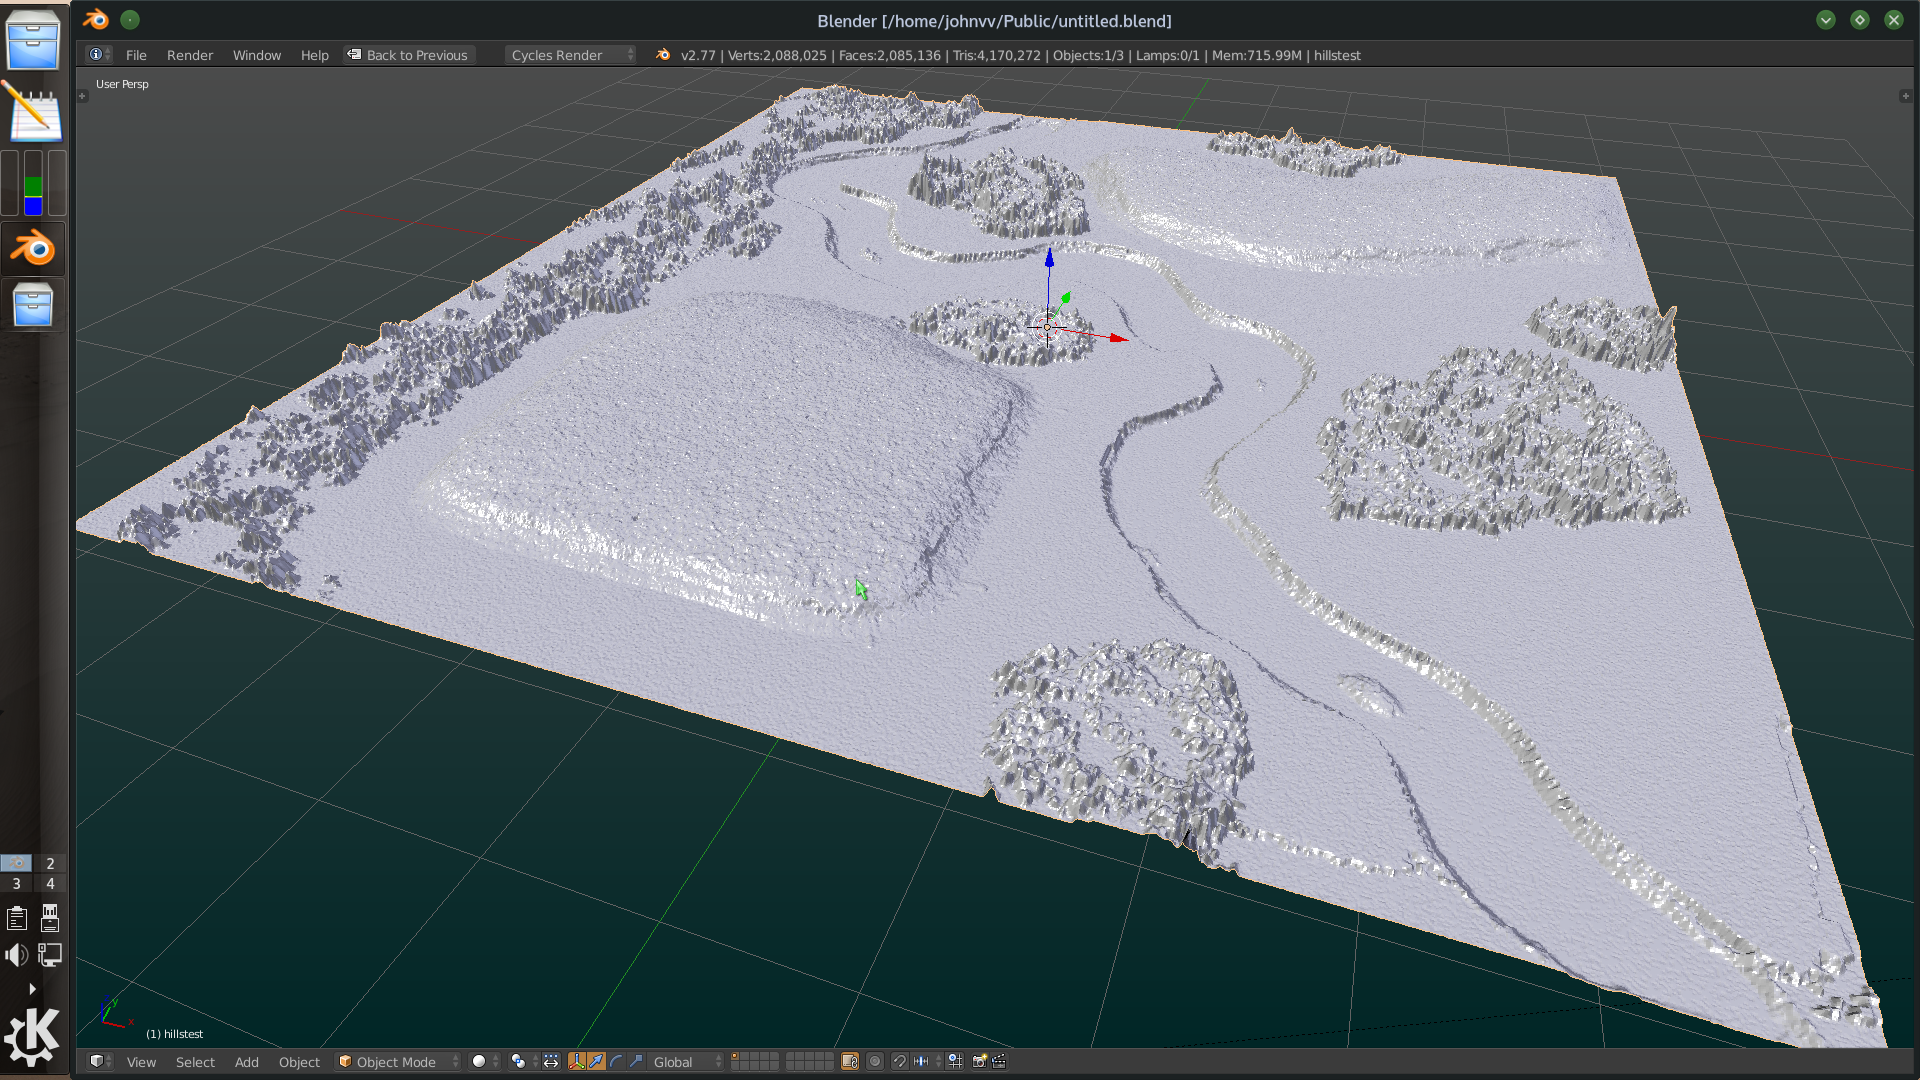Click the Blender logo in the info bar

(663, 55)
